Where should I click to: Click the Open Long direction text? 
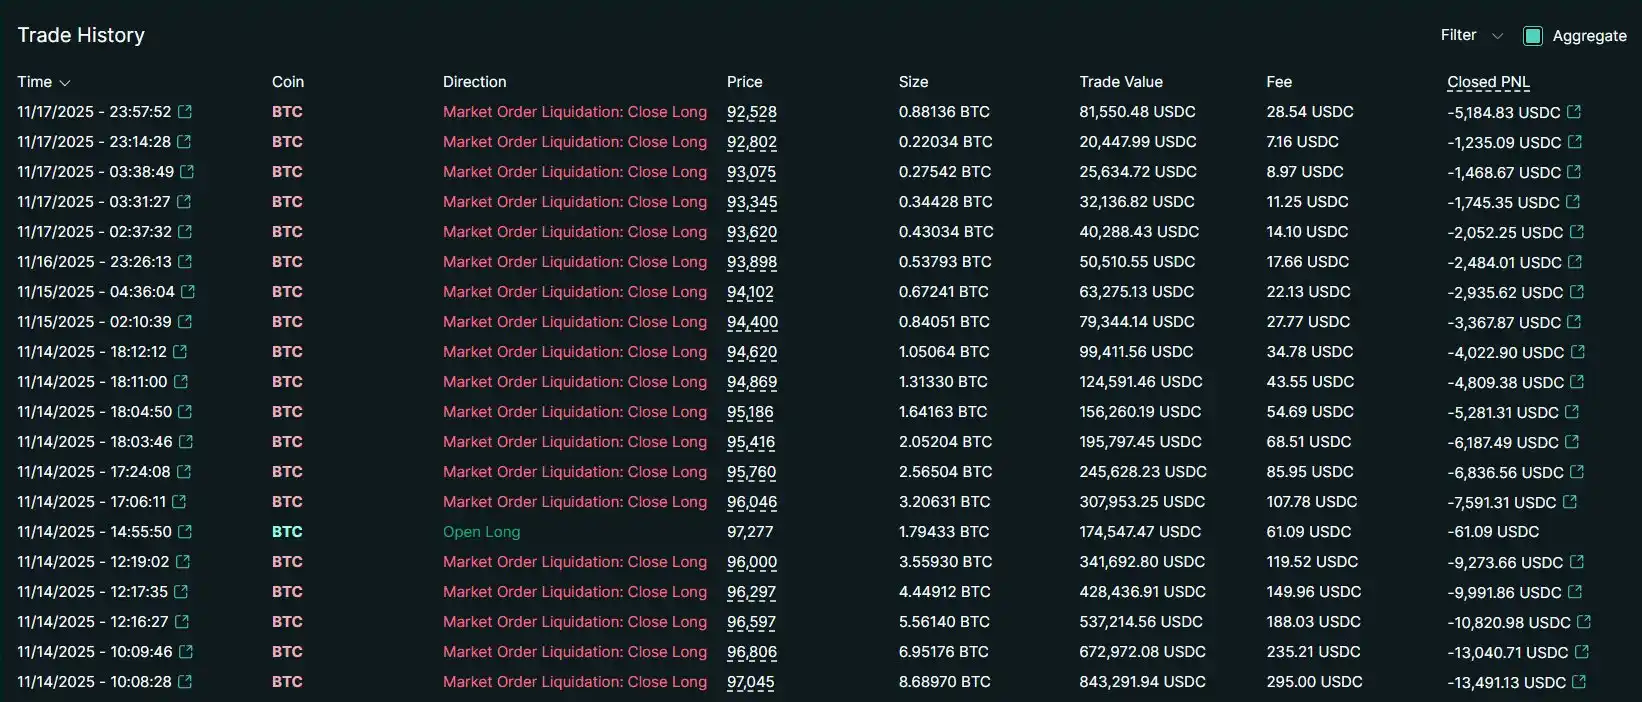482,532
